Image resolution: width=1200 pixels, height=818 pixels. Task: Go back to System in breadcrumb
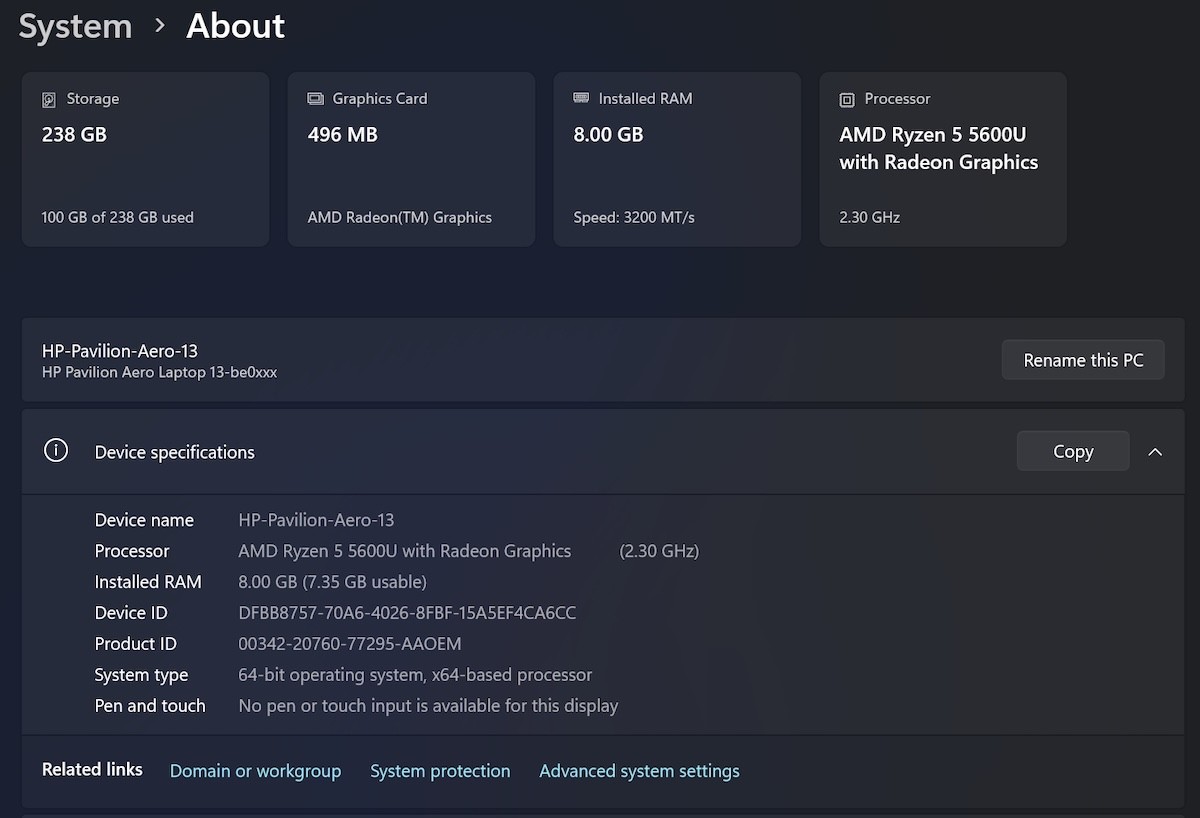[x=76, y=26]
